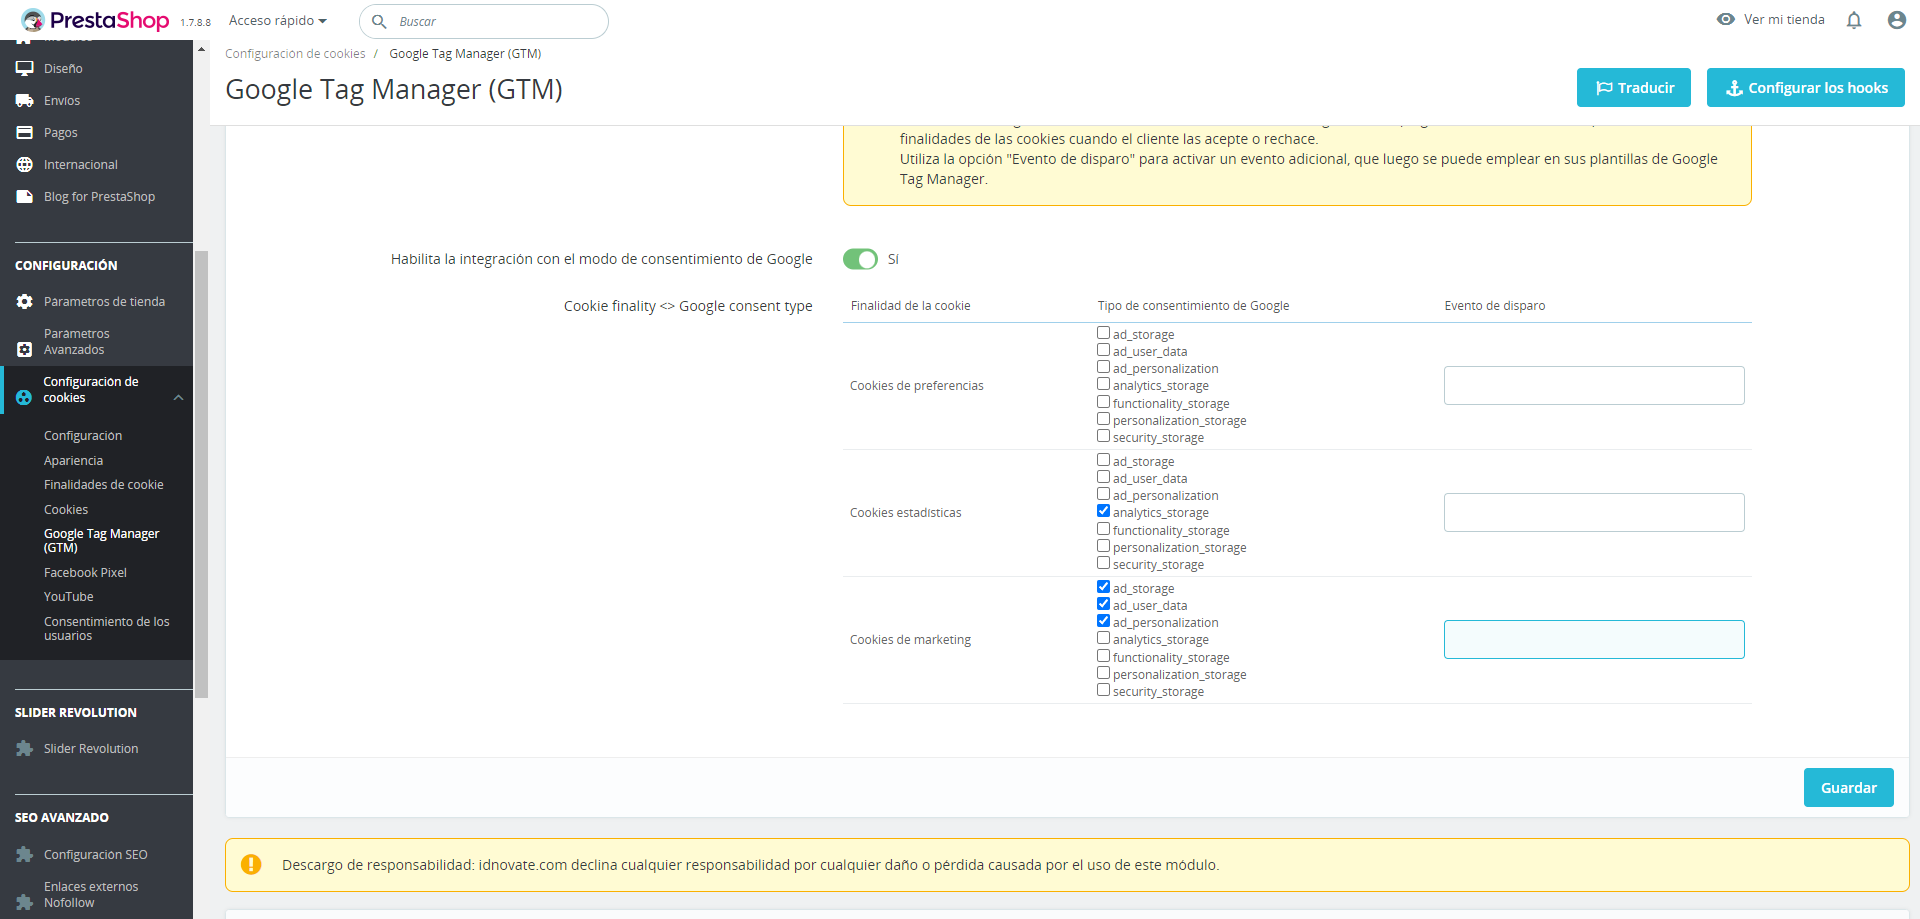
Task: Click the sidebar scroll-up arrow
Action: coord(202,49)
